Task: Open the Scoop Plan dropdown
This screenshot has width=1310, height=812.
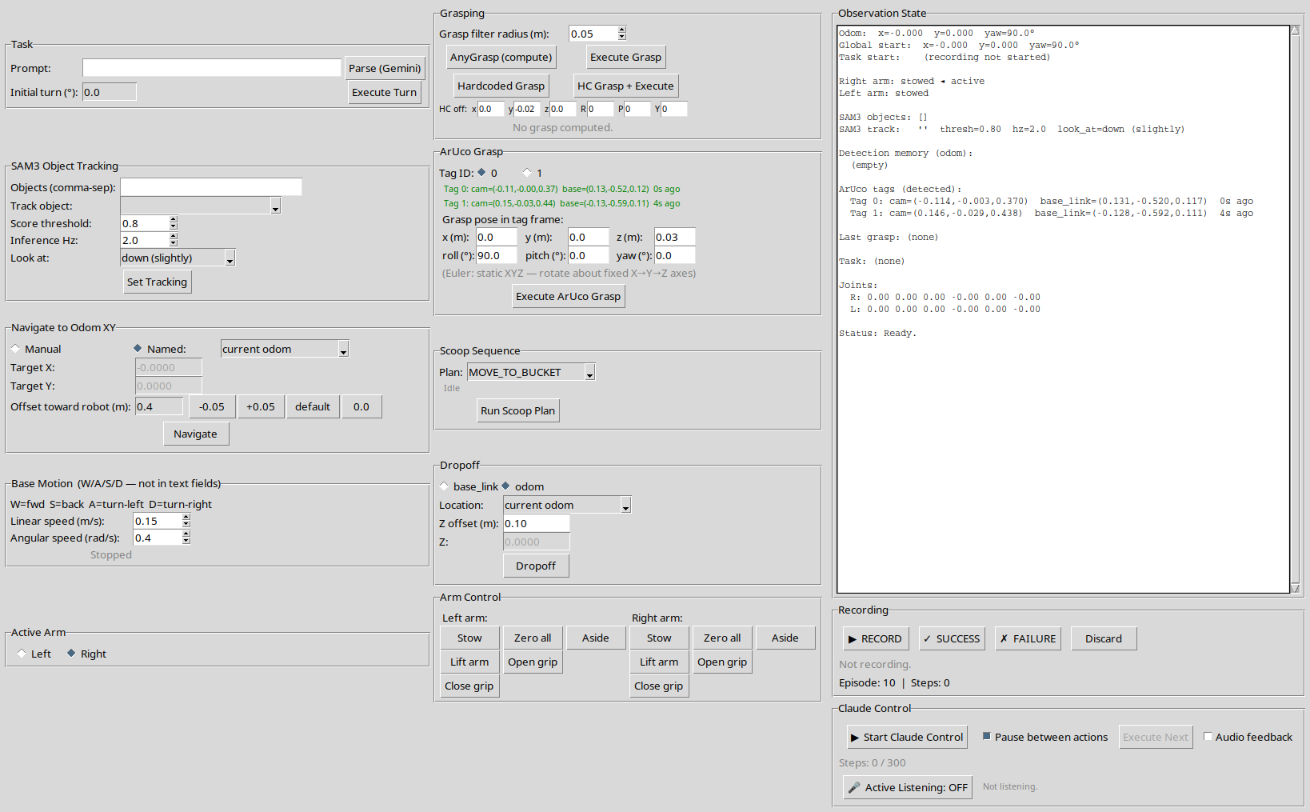Action: [x=531, y=371]
